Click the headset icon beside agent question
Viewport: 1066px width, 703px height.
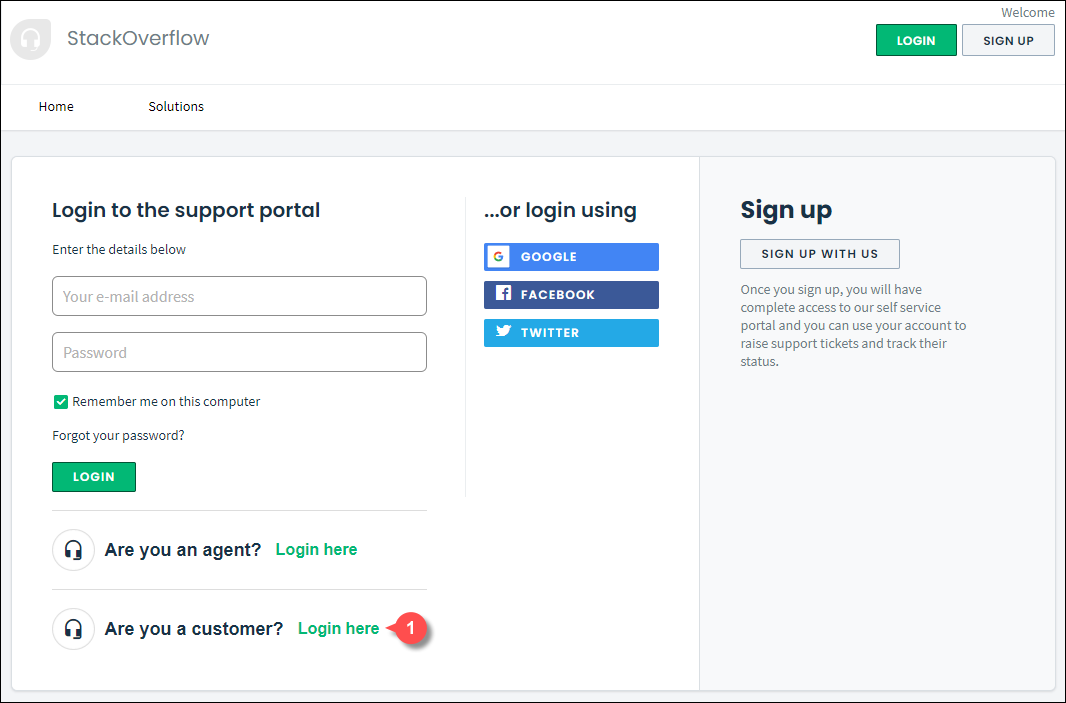tap(73, 550)
